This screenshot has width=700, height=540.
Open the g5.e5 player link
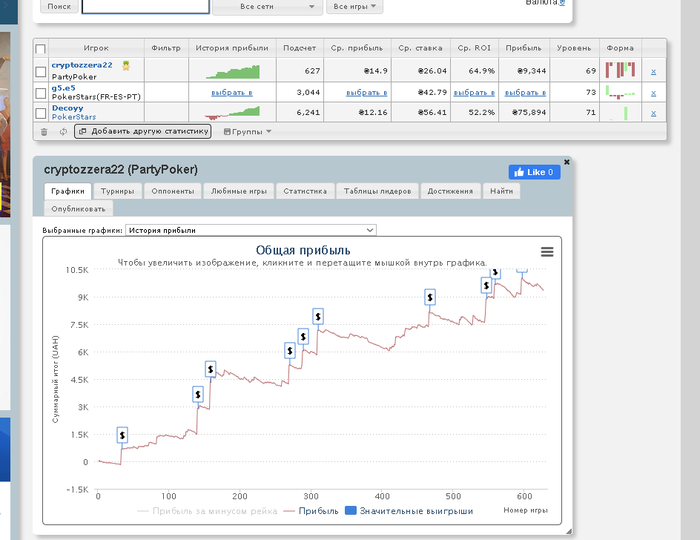pyautogui.click(x=63, y=88)
